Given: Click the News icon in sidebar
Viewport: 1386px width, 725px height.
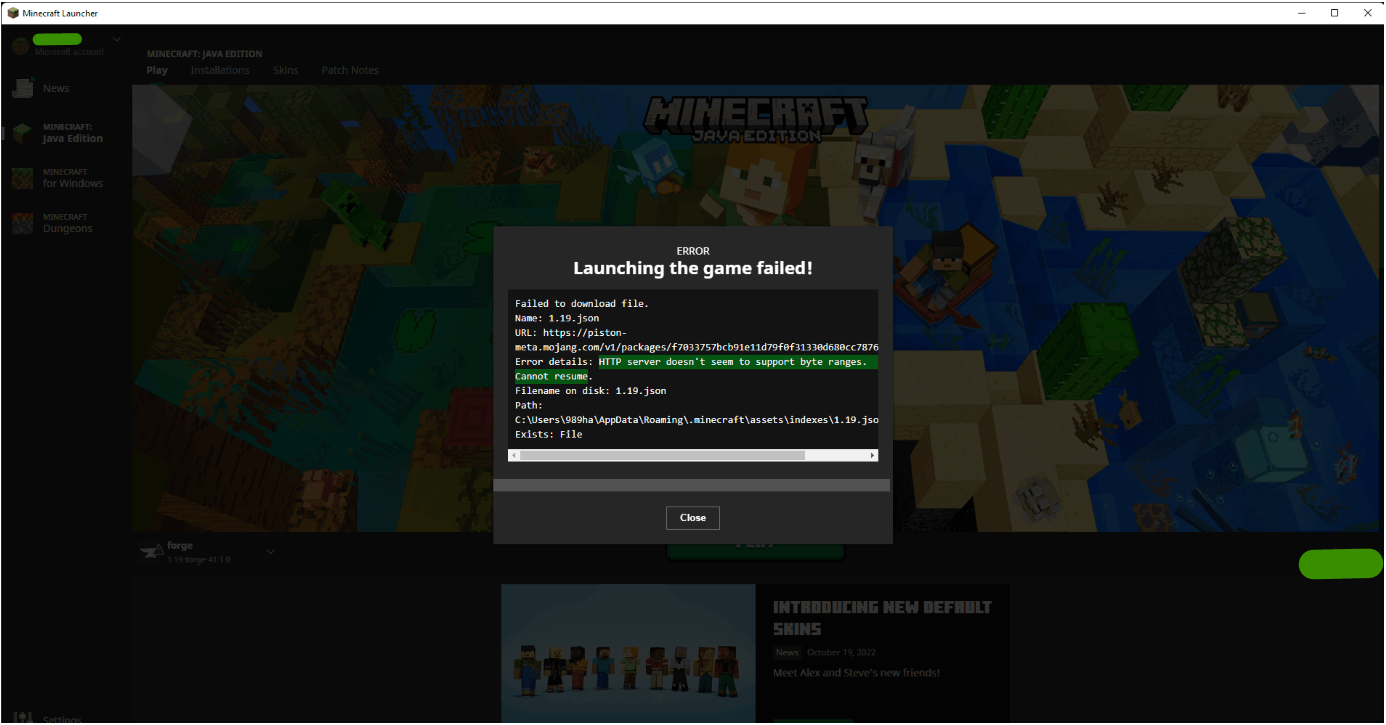Looking at the screenshot, I should [23, 88].
